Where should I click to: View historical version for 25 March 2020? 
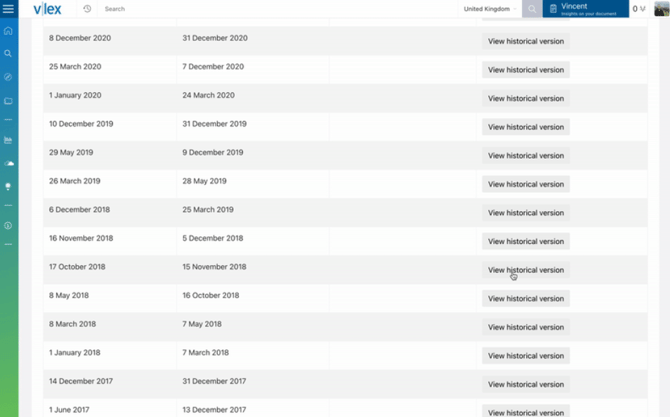526,70
